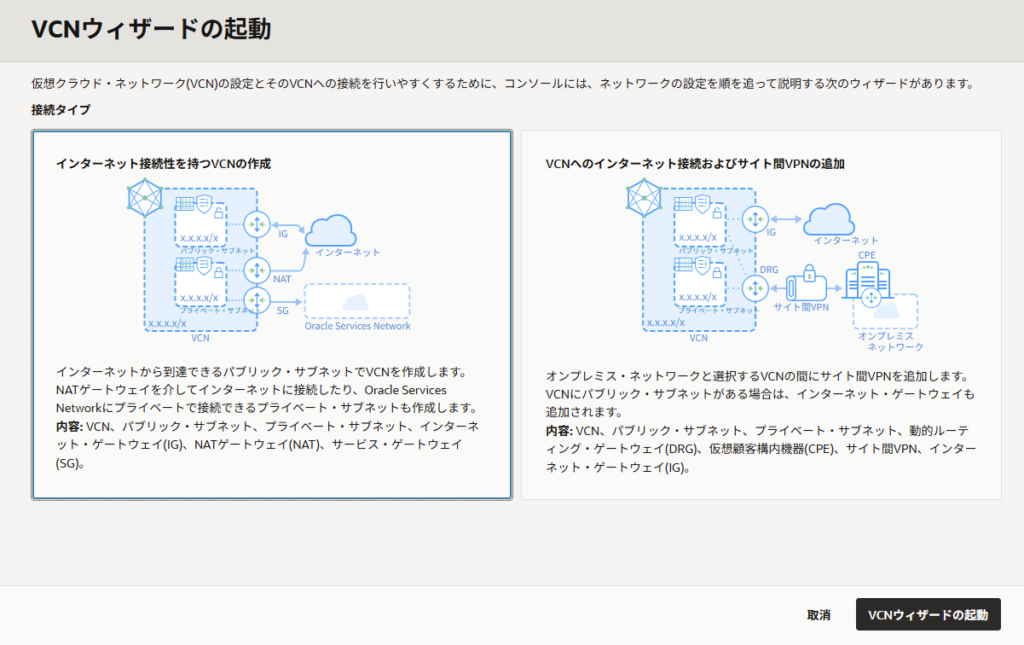Click the IG gateway icon in left diagram
1024x645 pixels.
tap(257, 224)
